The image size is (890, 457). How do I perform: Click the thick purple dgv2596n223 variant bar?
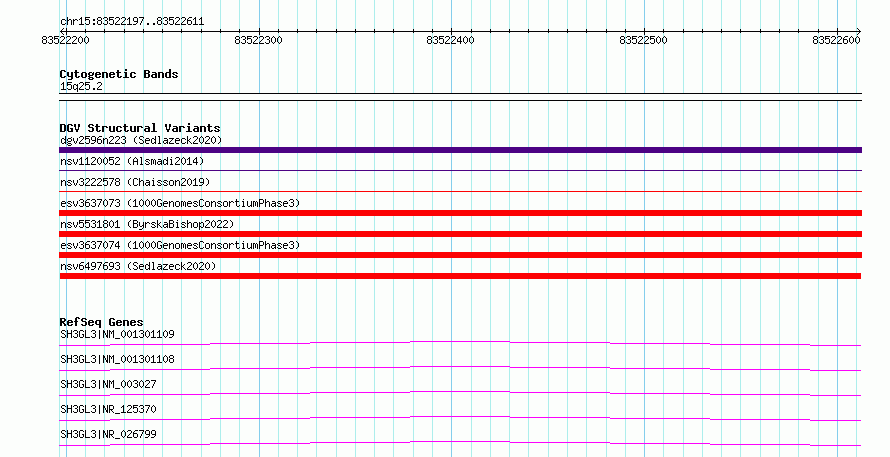coord(460,150)
